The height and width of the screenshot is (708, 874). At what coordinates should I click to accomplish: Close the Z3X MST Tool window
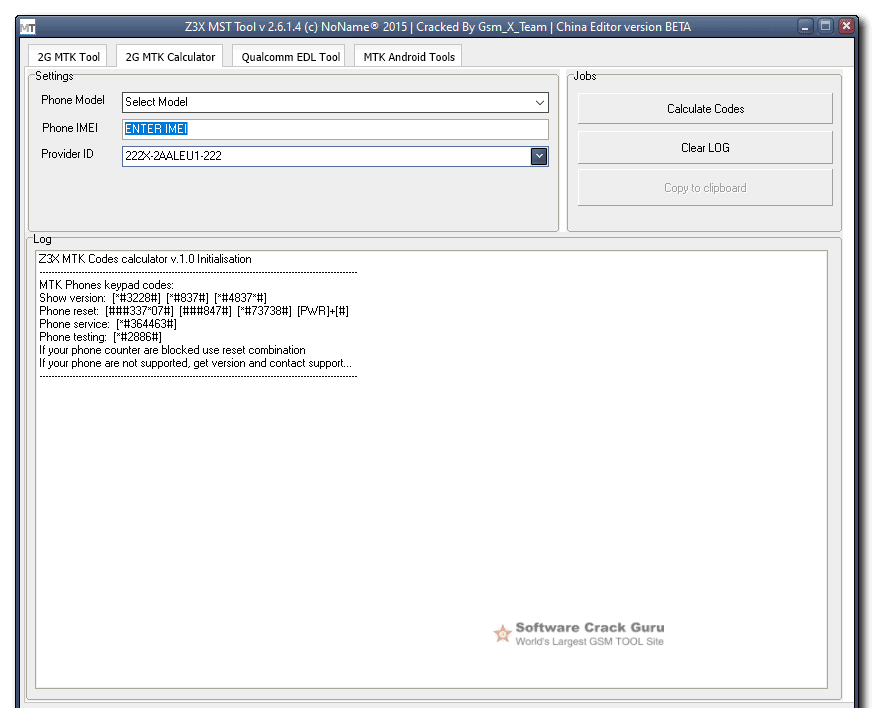[847, 26]
